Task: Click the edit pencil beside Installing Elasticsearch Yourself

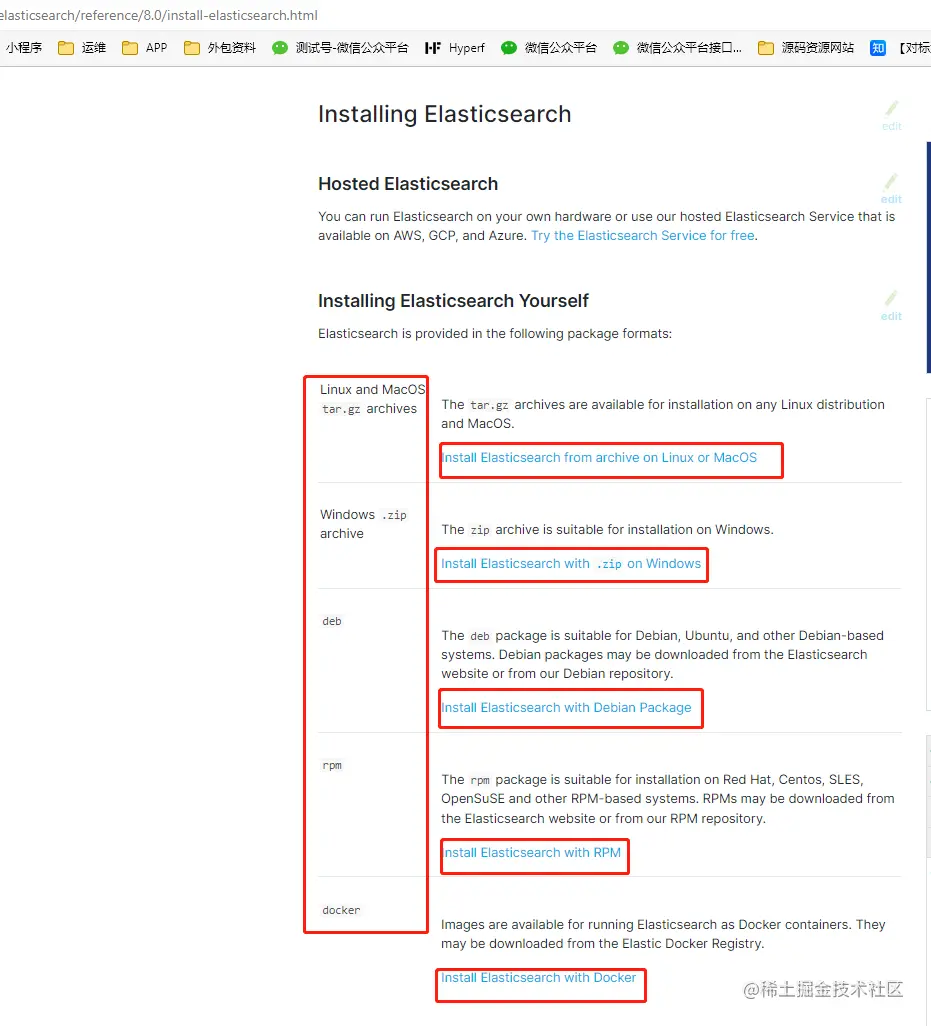Action: point(891,306)
